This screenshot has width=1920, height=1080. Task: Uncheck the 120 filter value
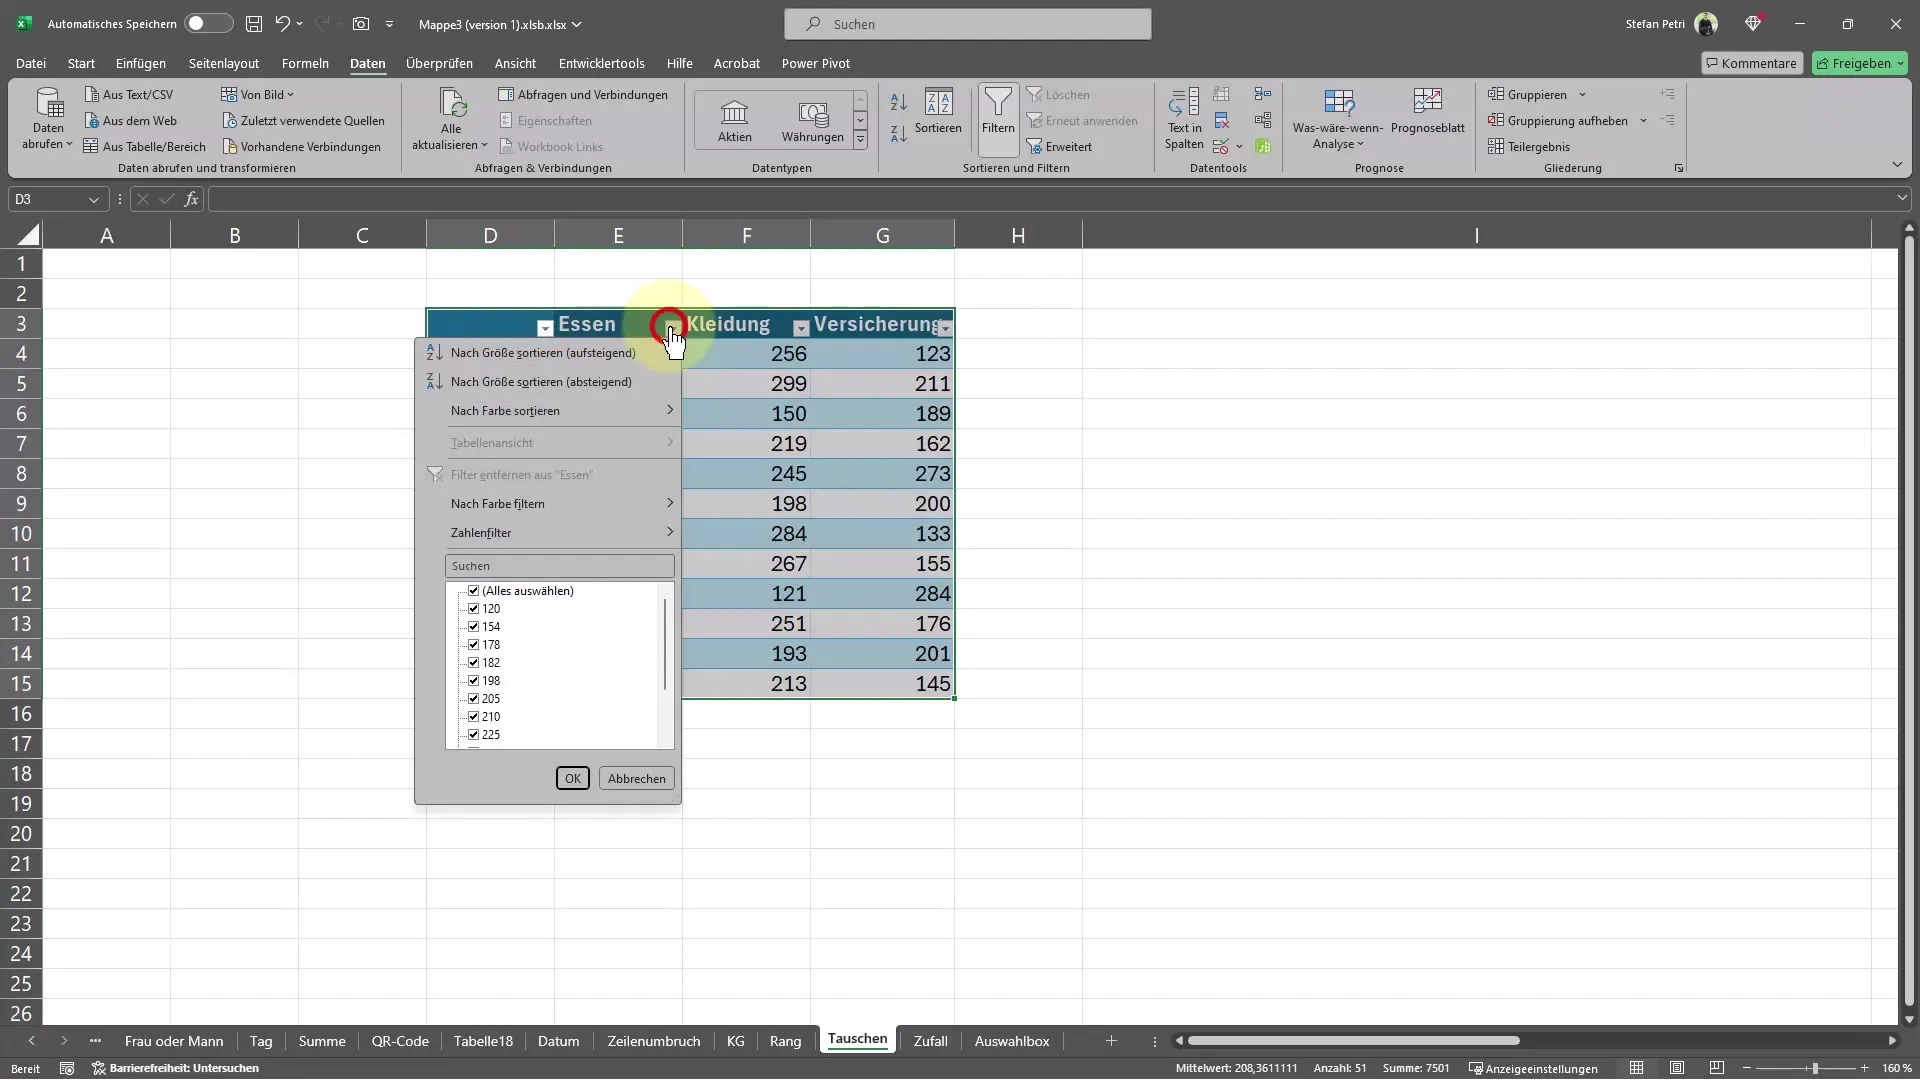(x=474, y=609)
